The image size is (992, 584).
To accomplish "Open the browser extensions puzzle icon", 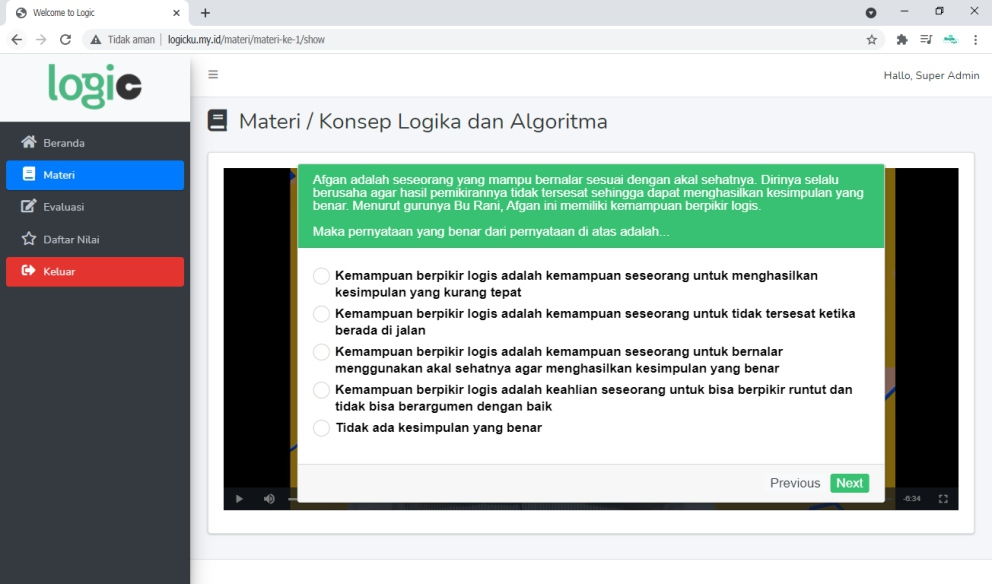I will [x=902, y=40].
